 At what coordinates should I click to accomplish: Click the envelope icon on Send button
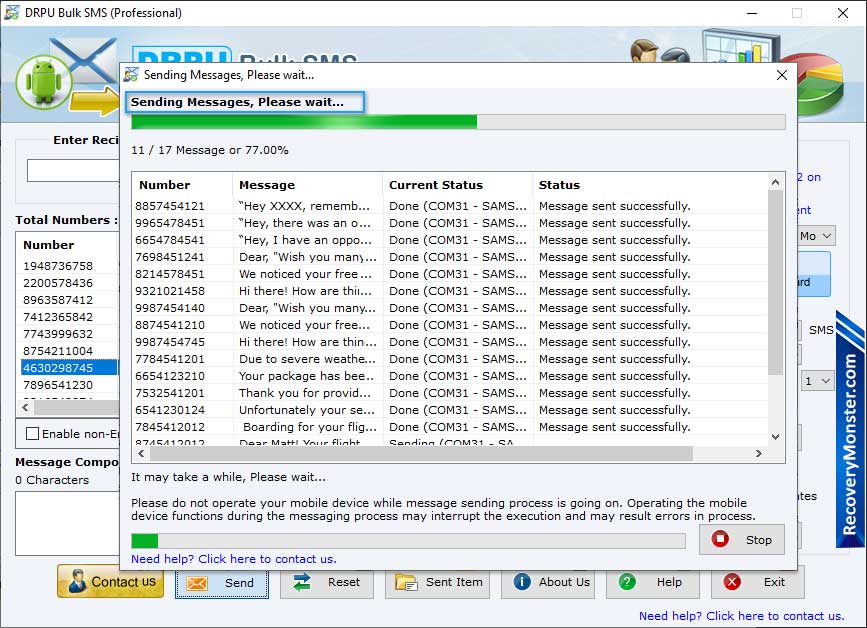pyautogui.click(x=197, y=583)
